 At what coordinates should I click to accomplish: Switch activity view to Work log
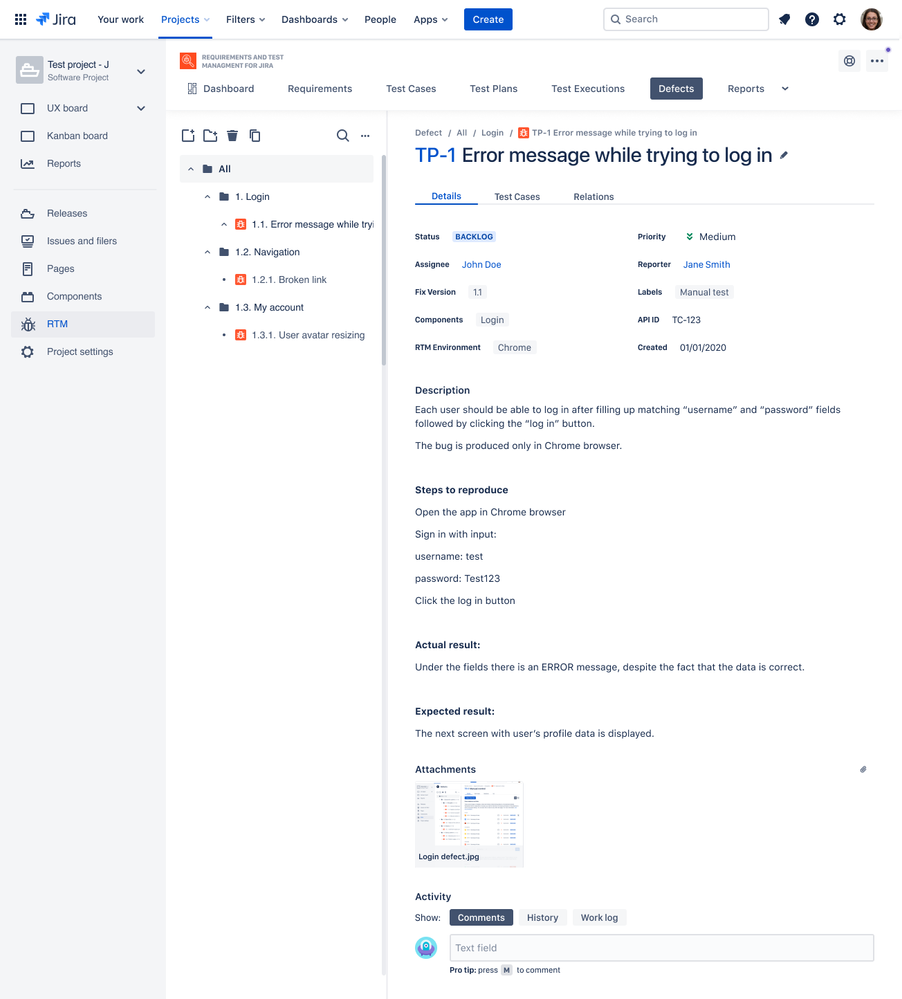pyautogui.click(x=599, y=917)
